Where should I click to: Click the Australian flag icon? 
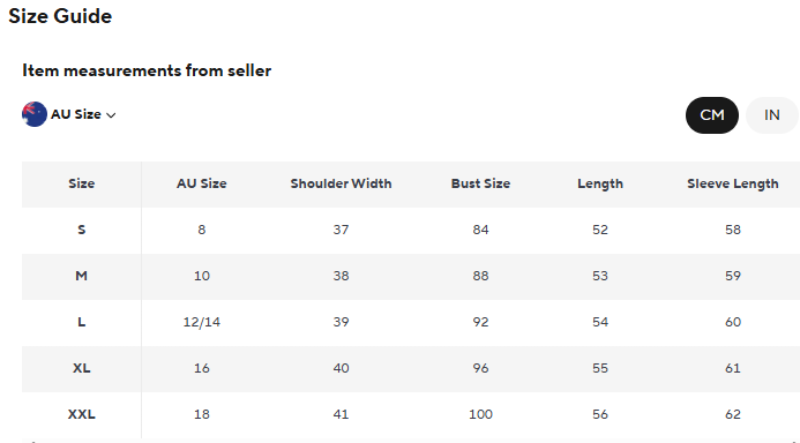click(34, 114)
